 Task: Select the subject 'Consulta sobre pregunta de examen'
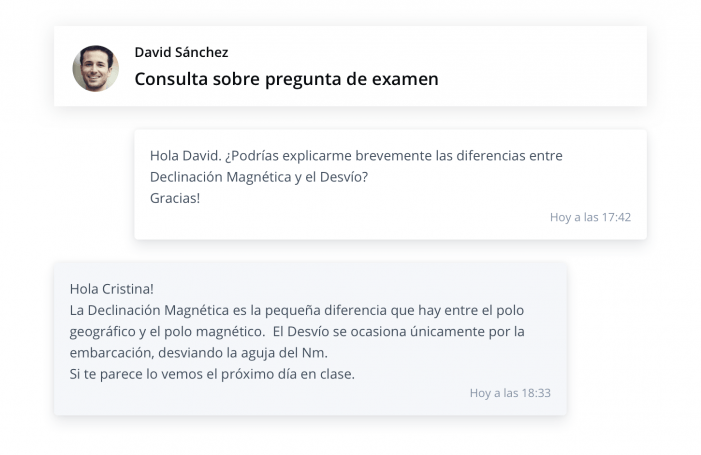point(286,79)
